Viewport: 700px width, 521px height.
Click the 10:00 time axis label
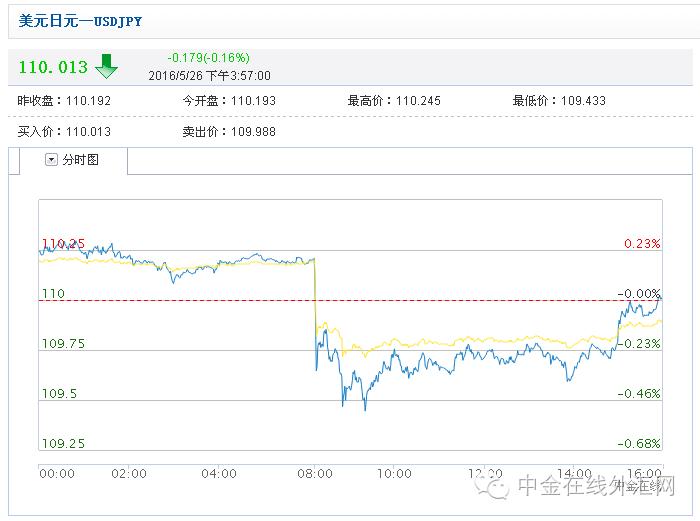(394, 474)
